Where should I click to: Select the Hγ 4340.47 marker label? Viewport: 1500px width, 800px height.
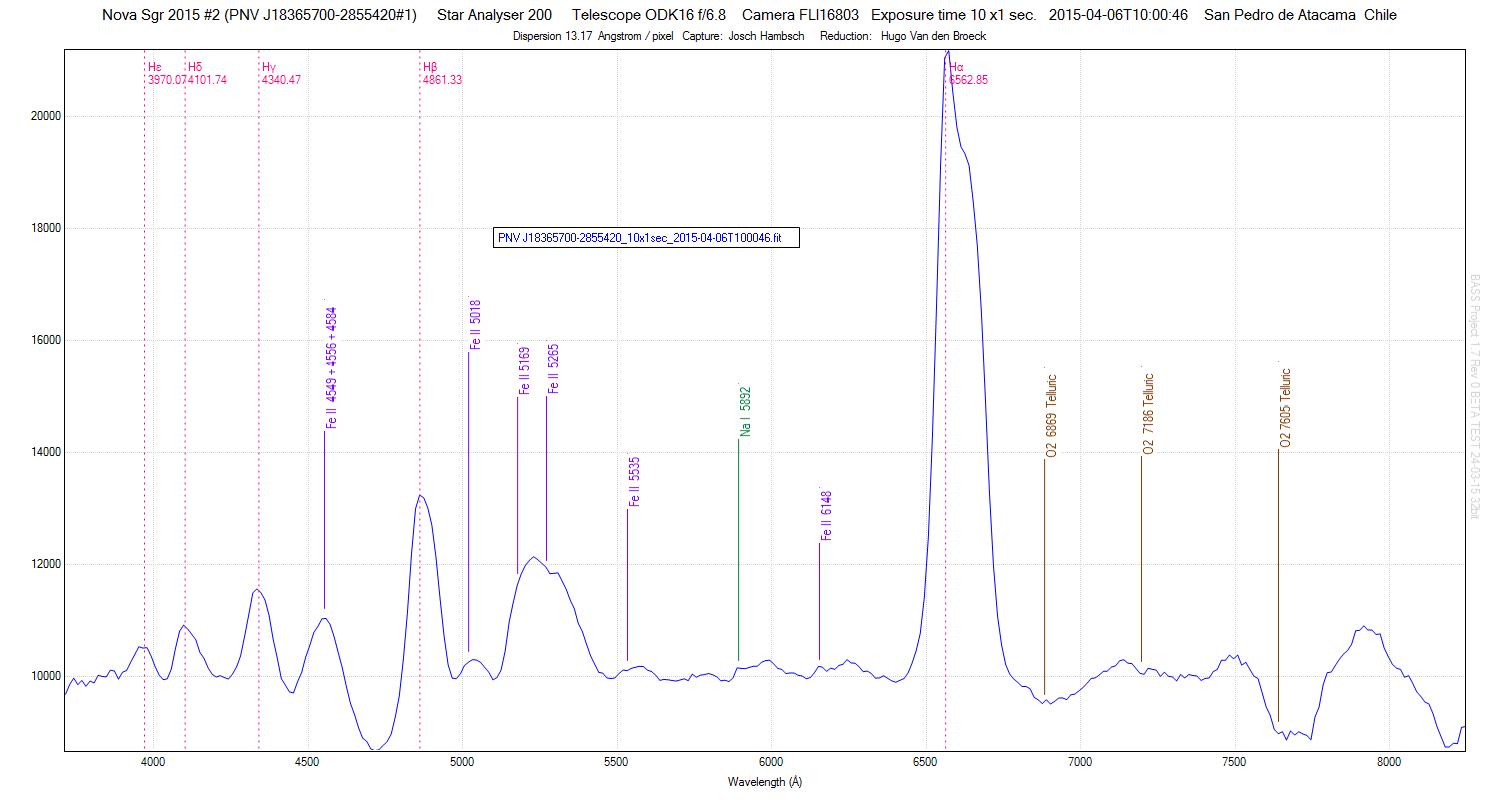coord(281,74)
